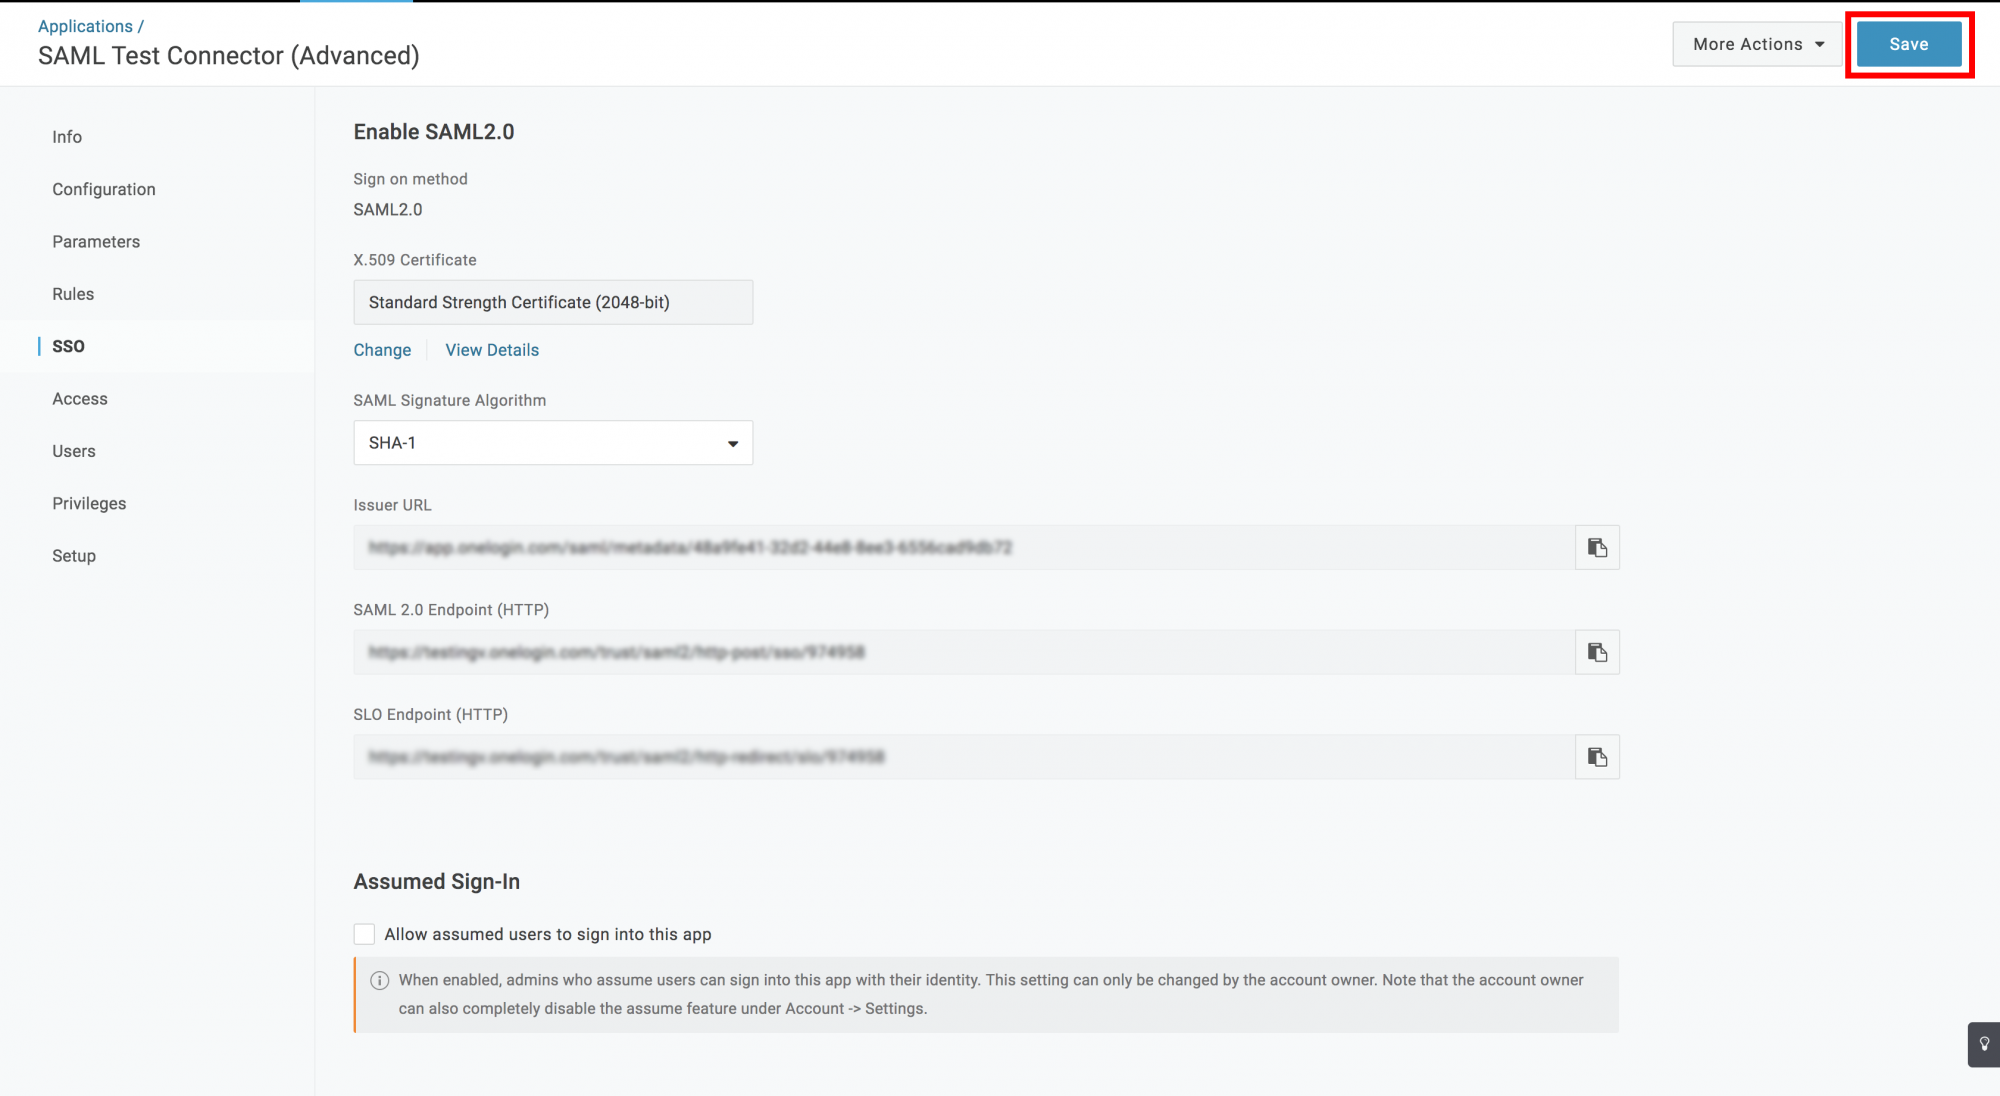Select the Rules tab

pyautogui.click(x=73, y=294)
